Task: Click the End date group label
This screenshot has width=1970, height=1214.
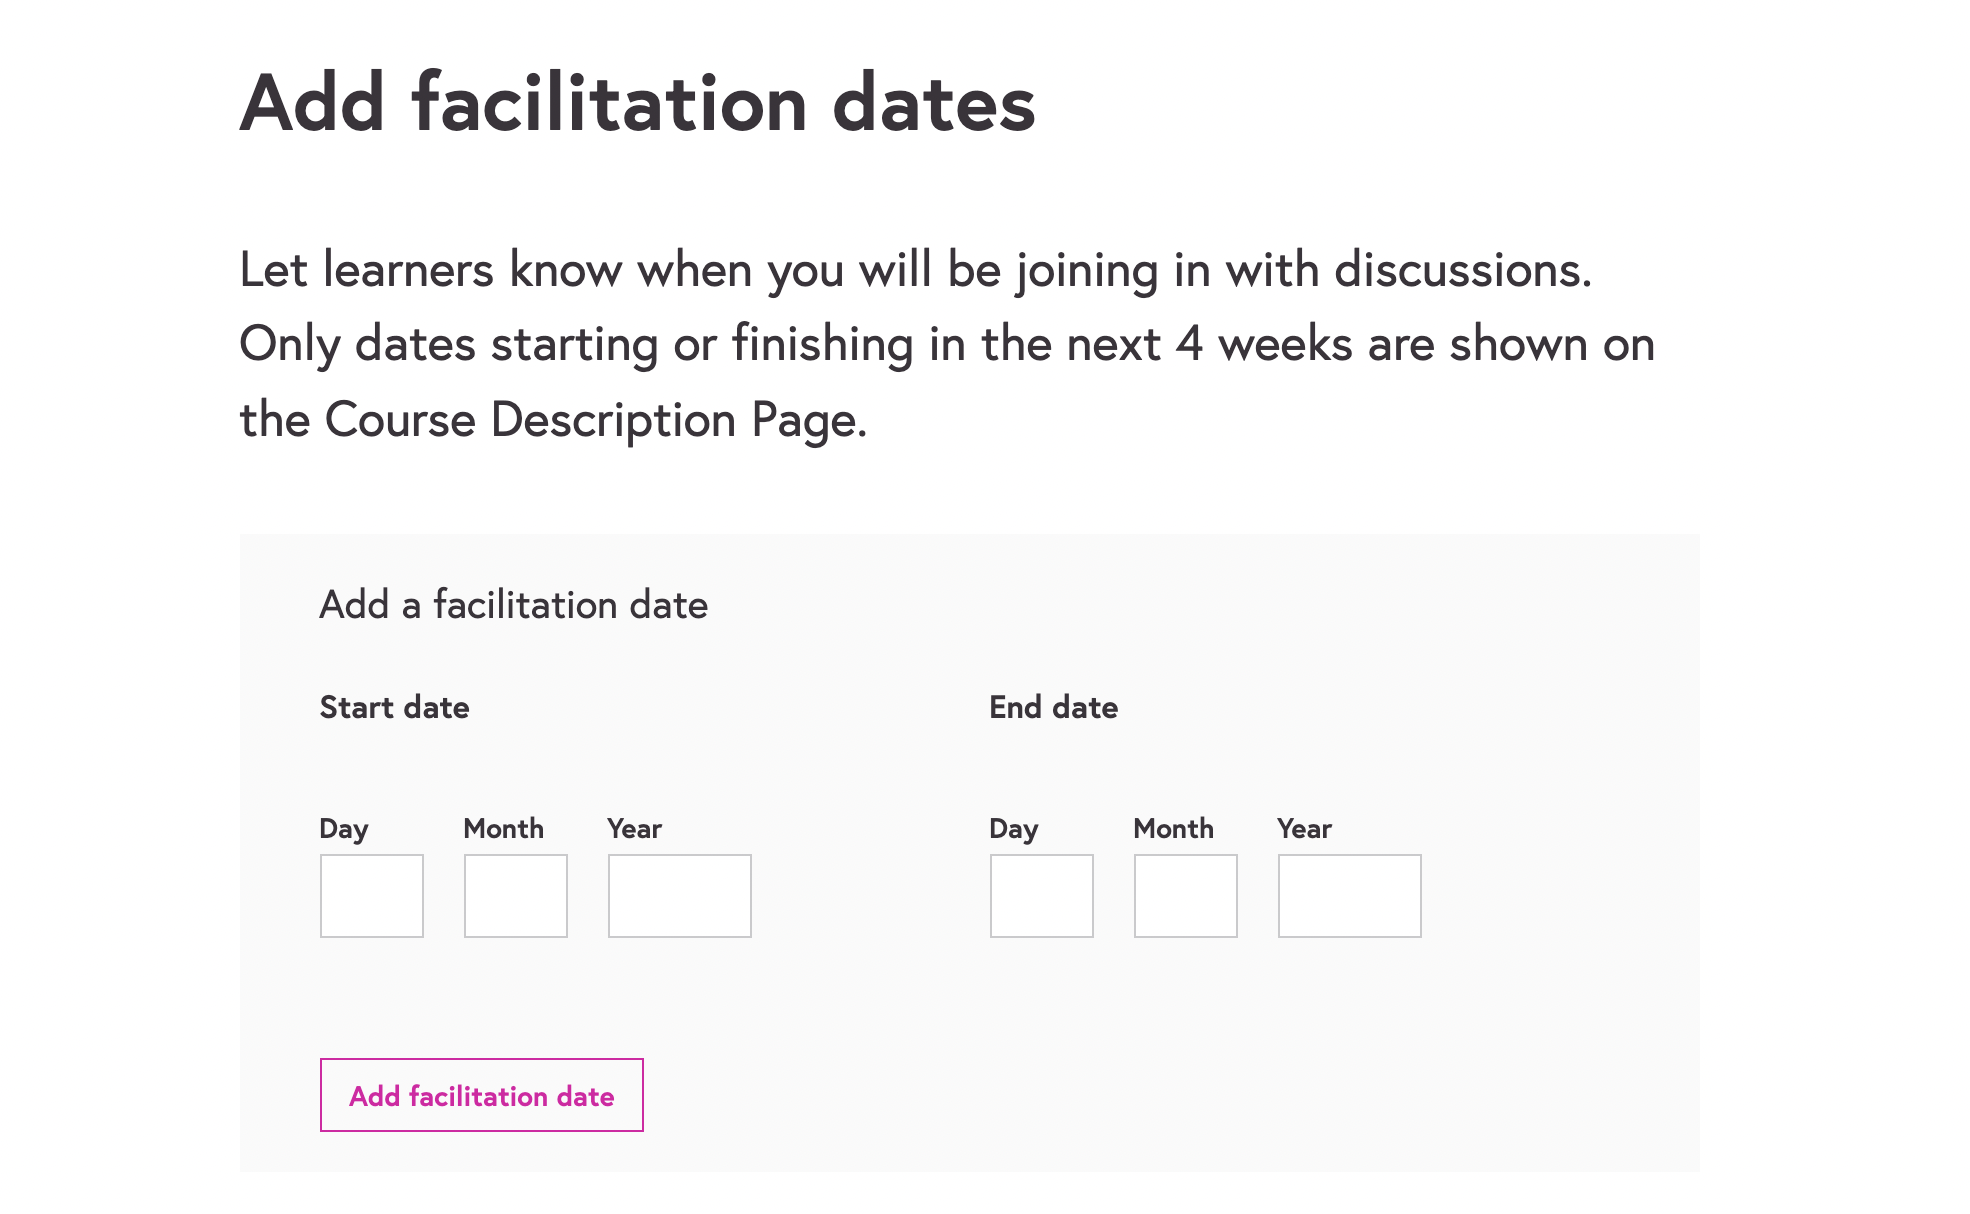Action: (1053, 708)
